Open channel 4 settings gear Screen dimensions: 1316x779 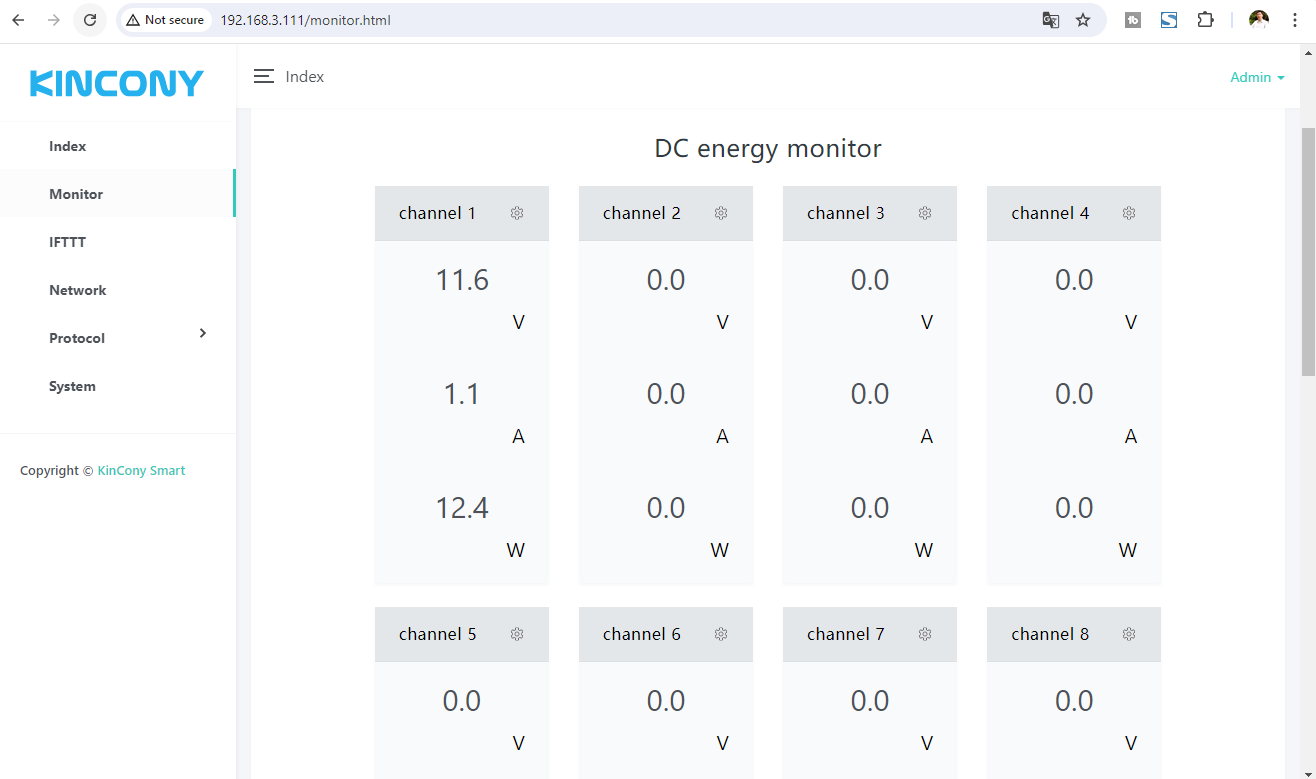[1129, 213]
